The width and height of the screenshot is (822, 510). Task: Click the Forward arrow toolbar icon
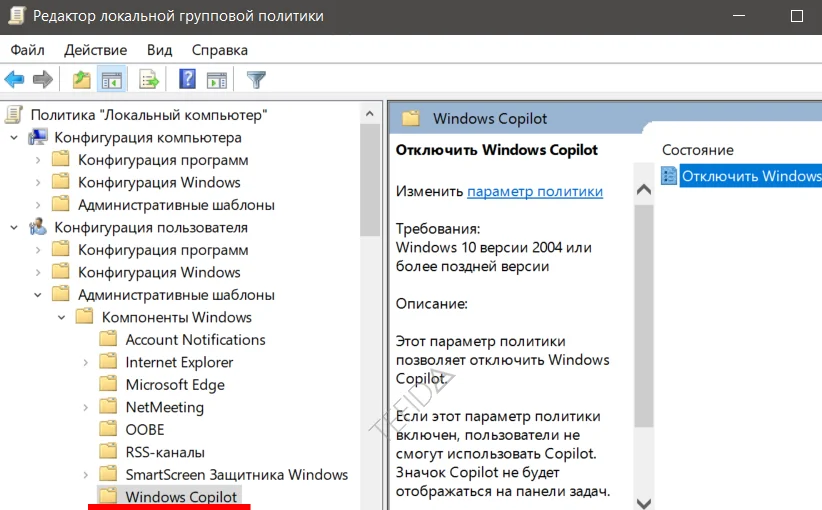pyautogui.click(x=42, y=80)
